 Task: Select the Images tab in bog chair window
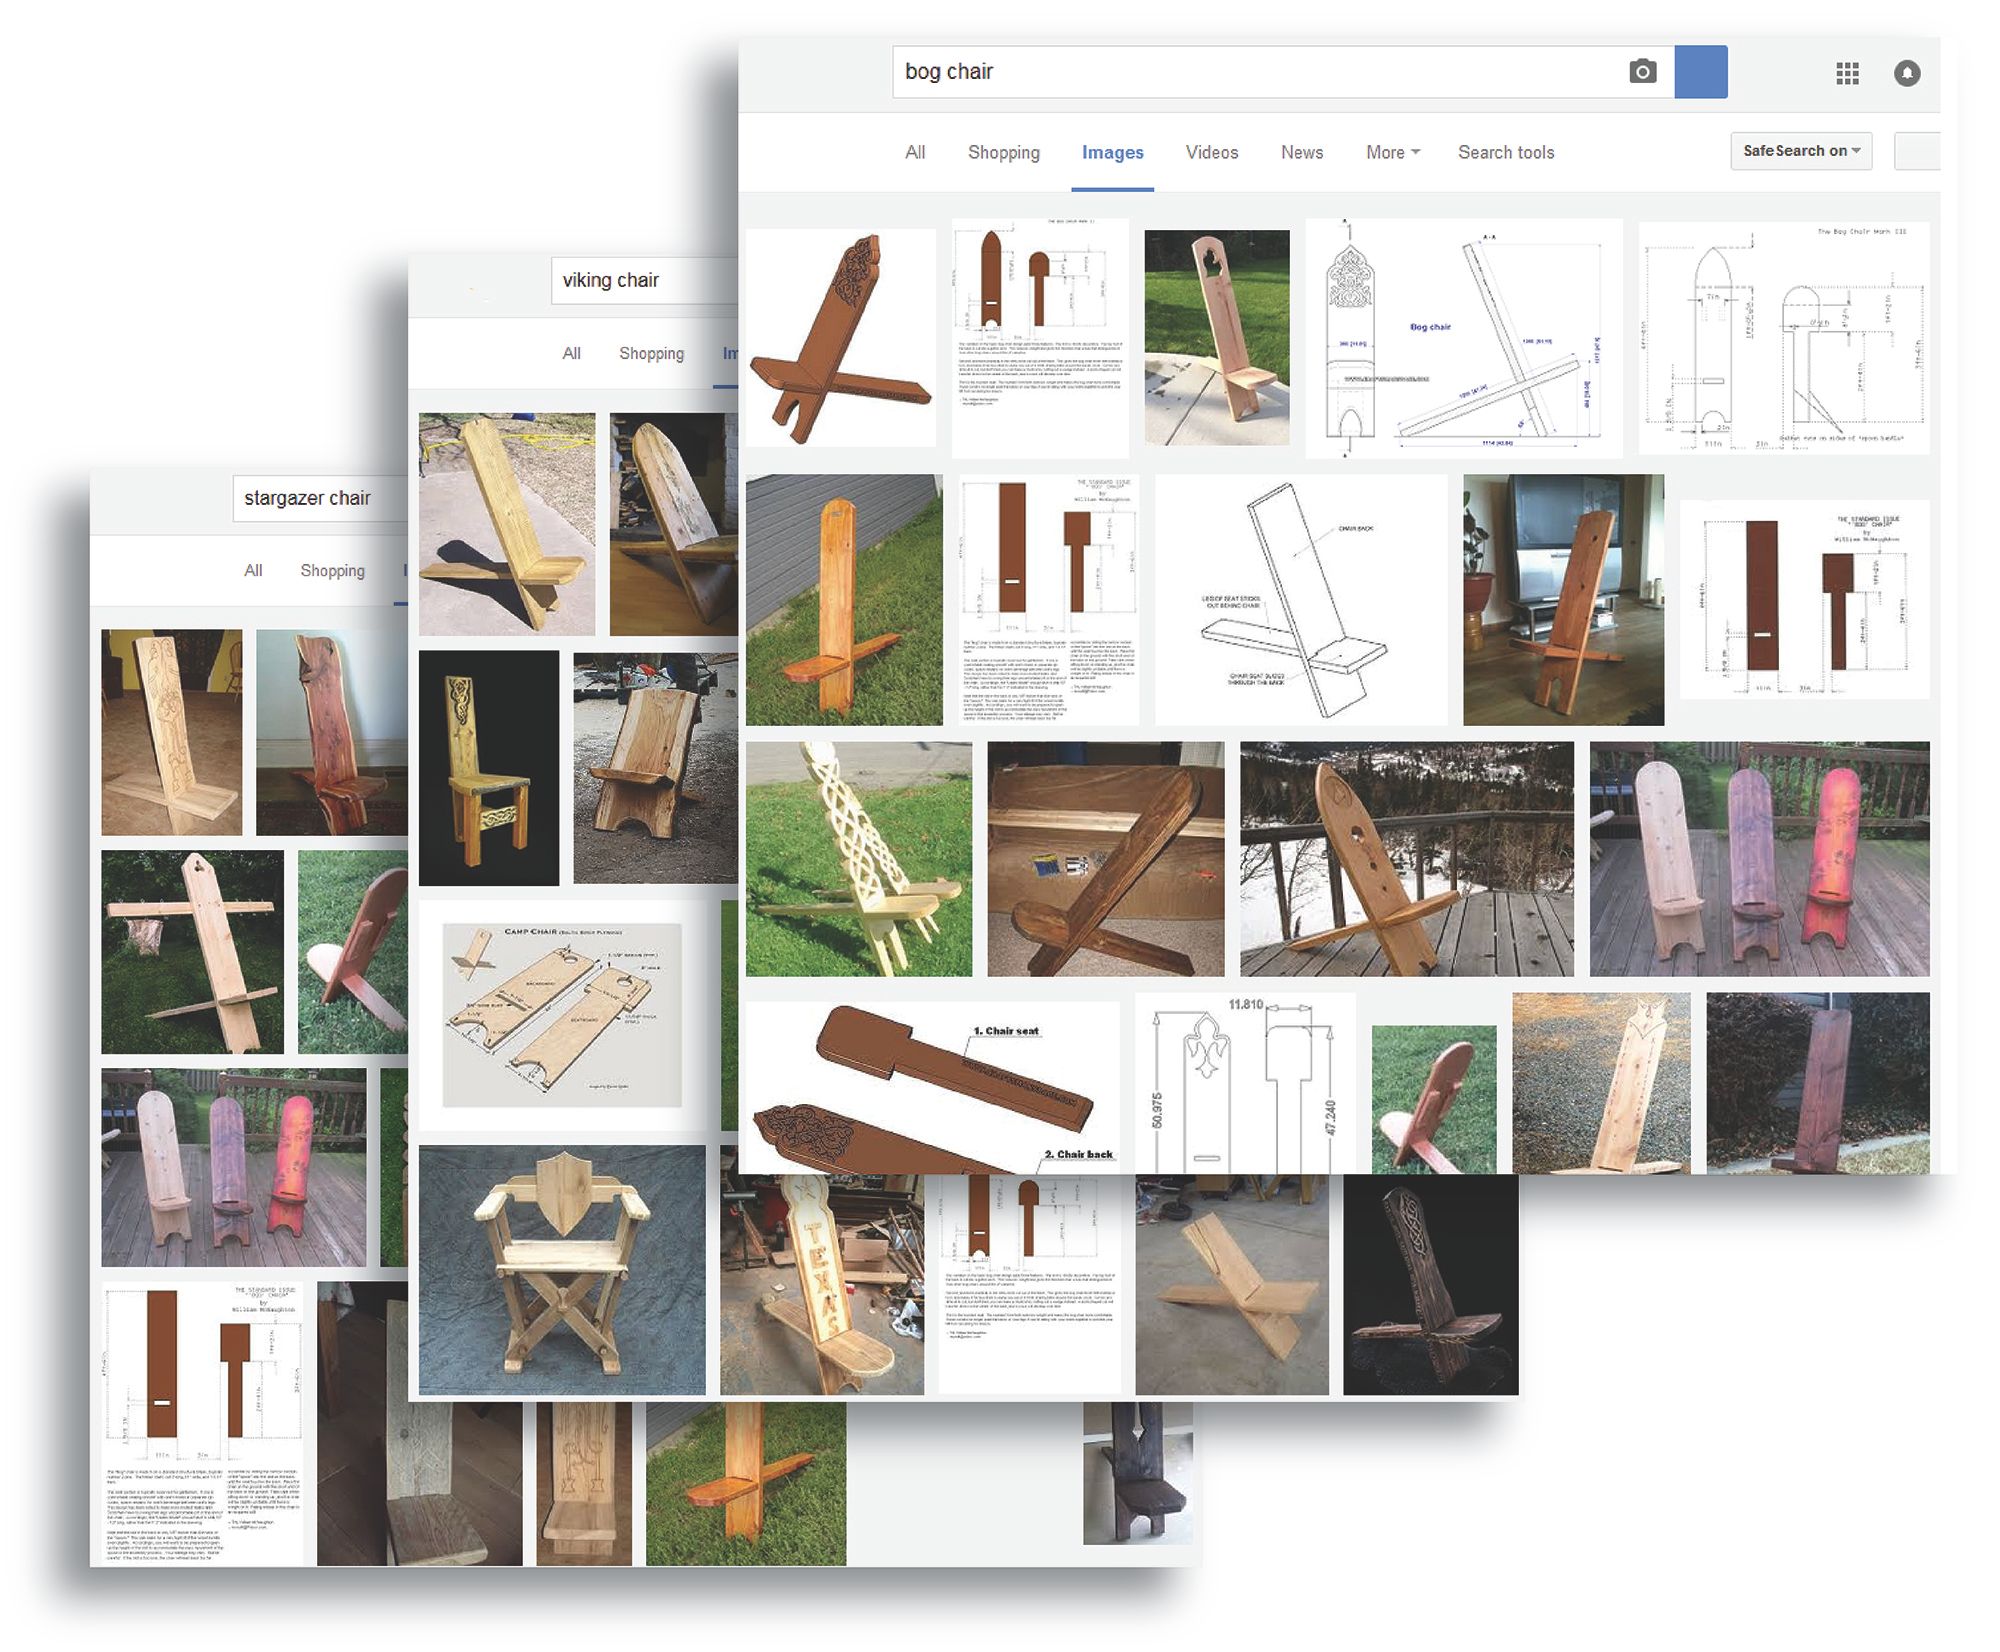(1113, 152)
